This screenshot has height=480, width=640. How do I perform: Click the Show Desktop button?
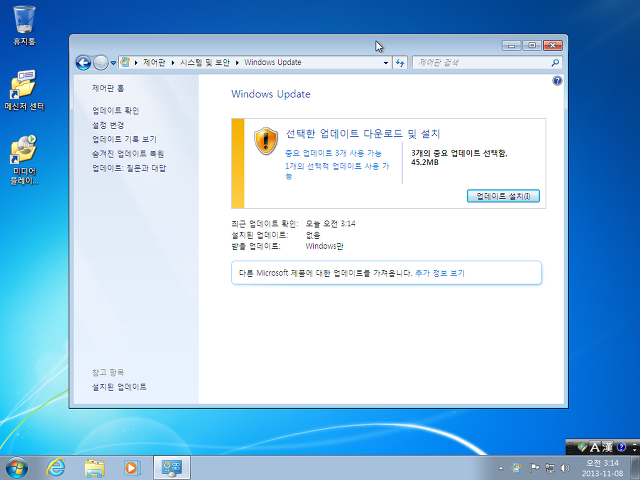pos(636,468)
